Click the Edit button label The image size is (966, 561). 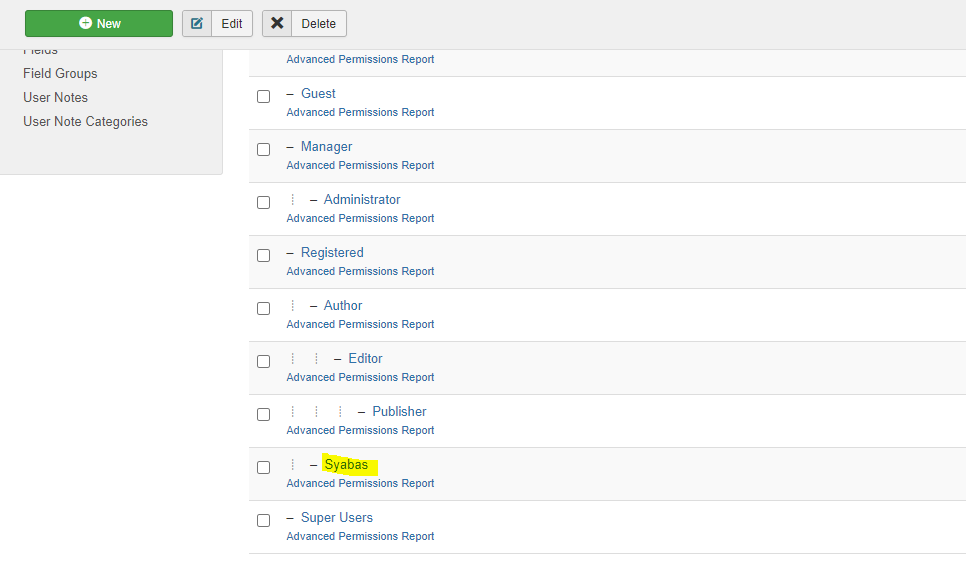coord(232,23)
